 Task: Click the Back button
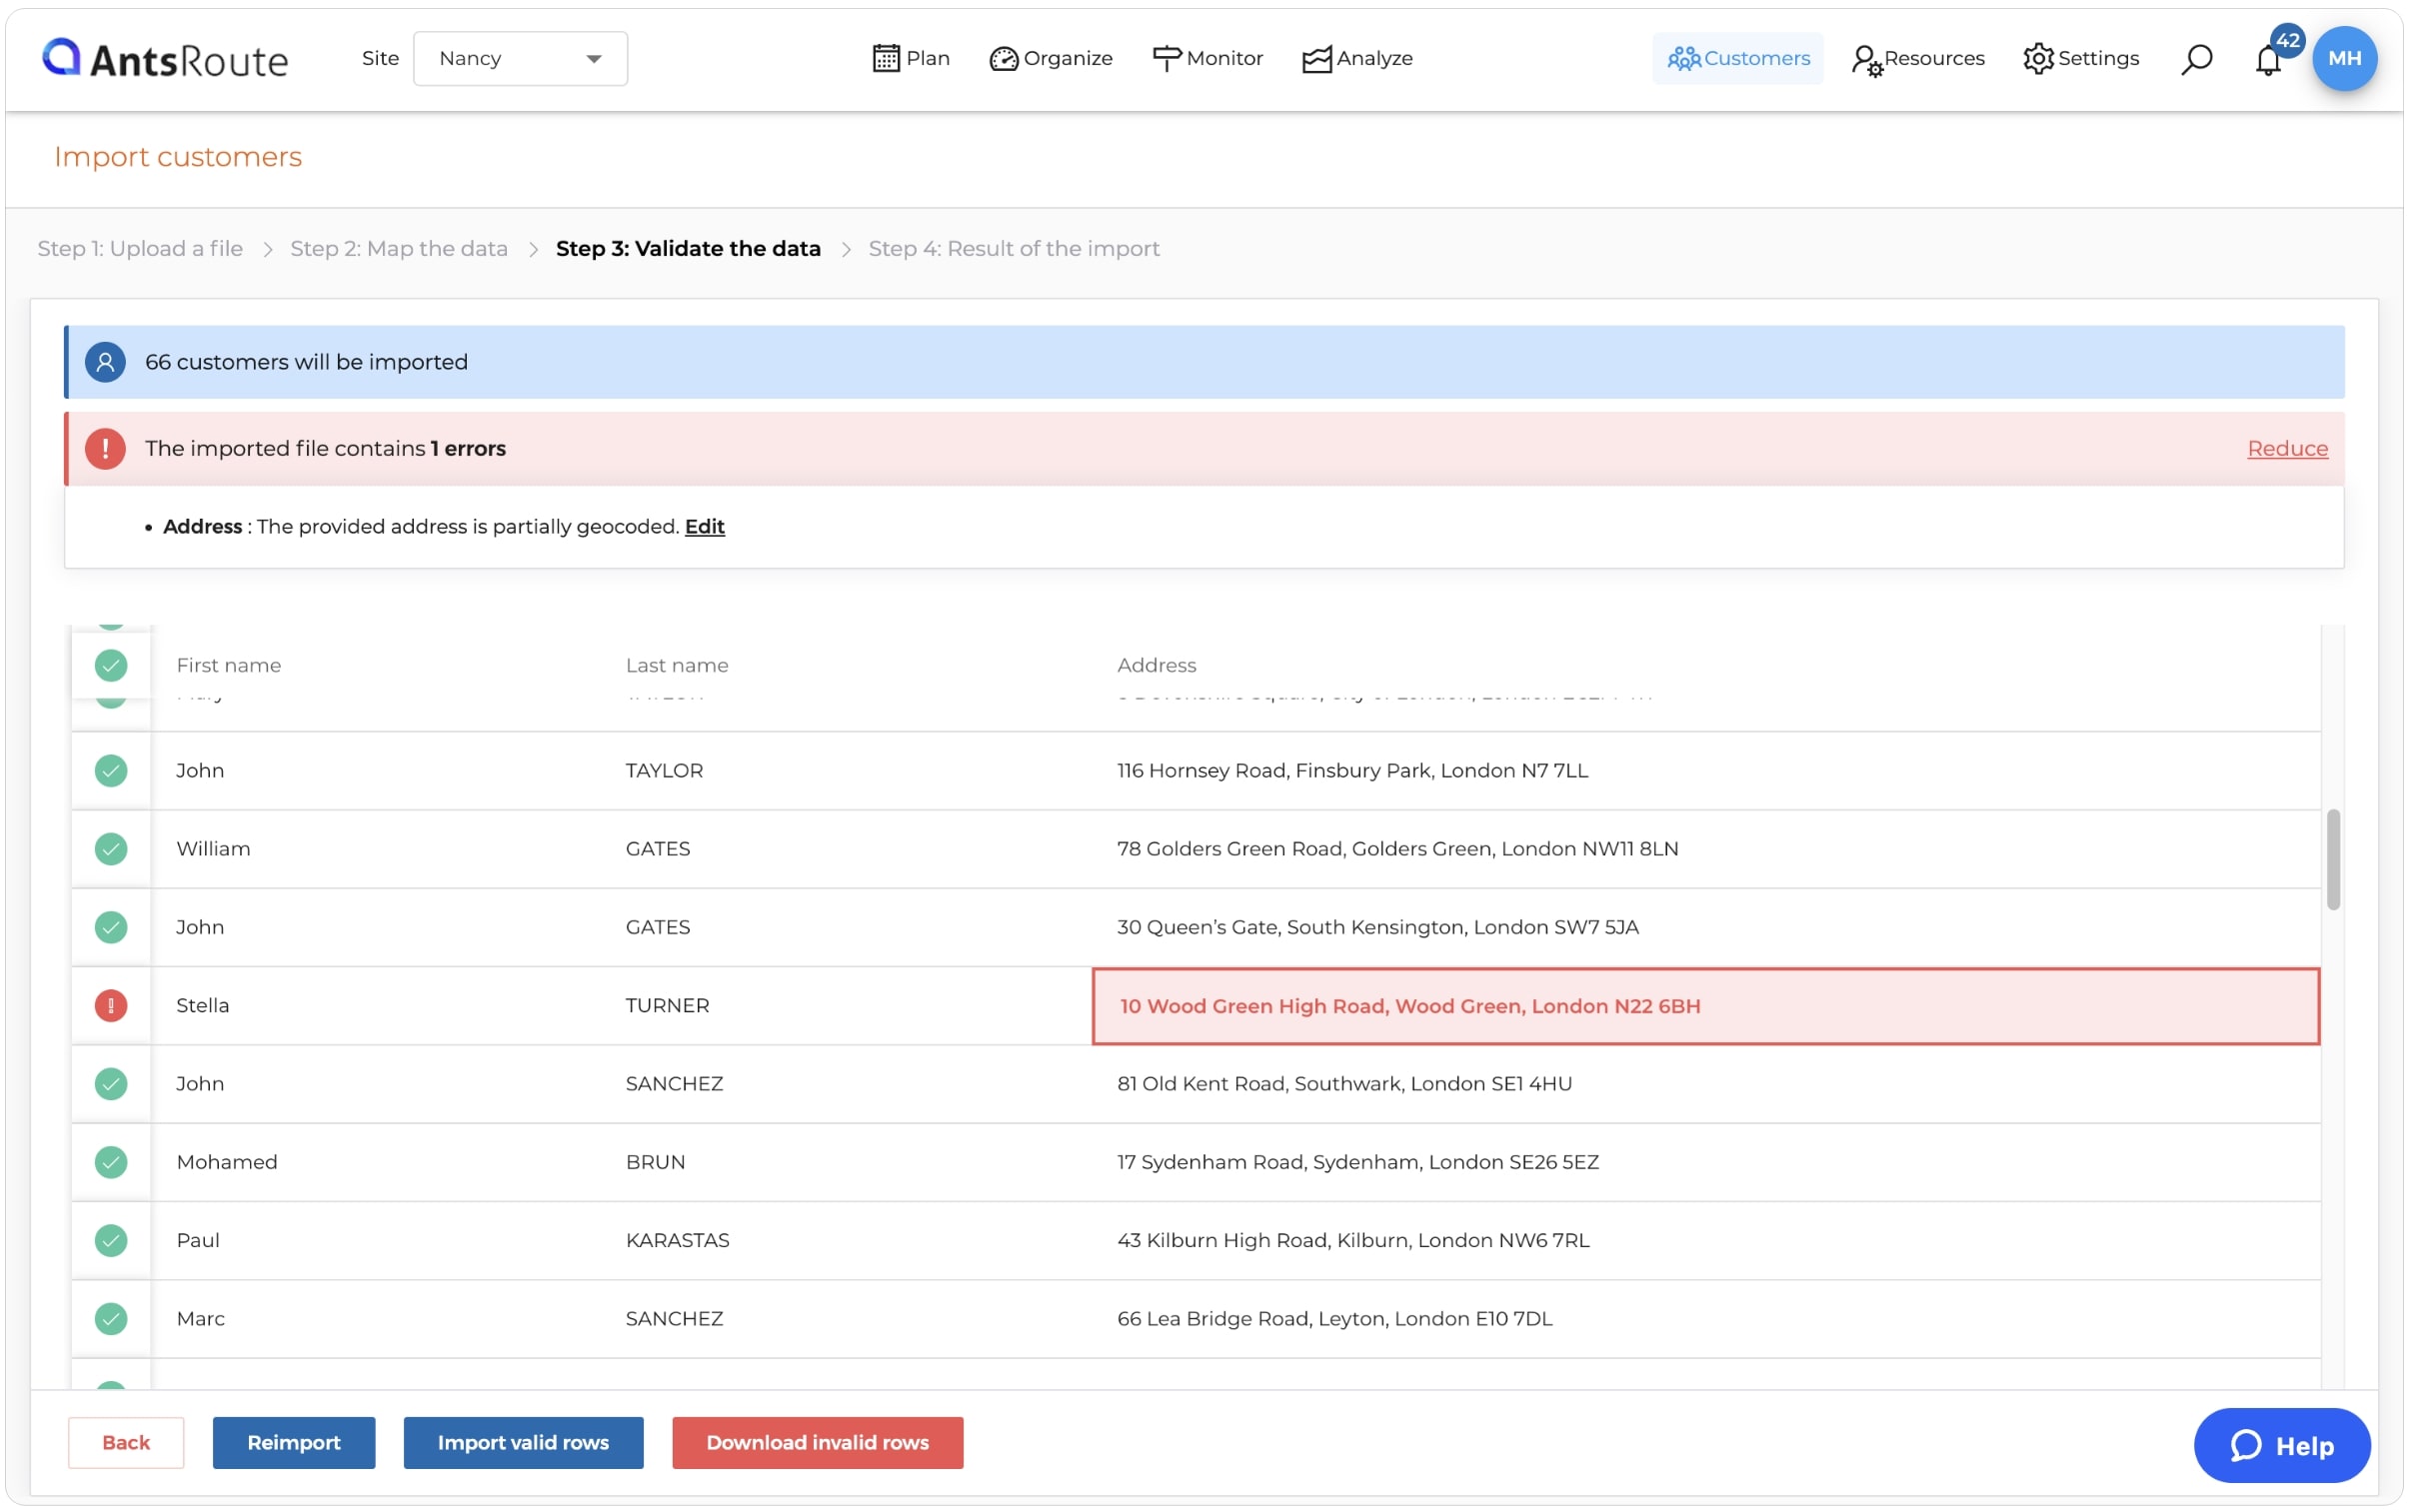click(126, 1442)
